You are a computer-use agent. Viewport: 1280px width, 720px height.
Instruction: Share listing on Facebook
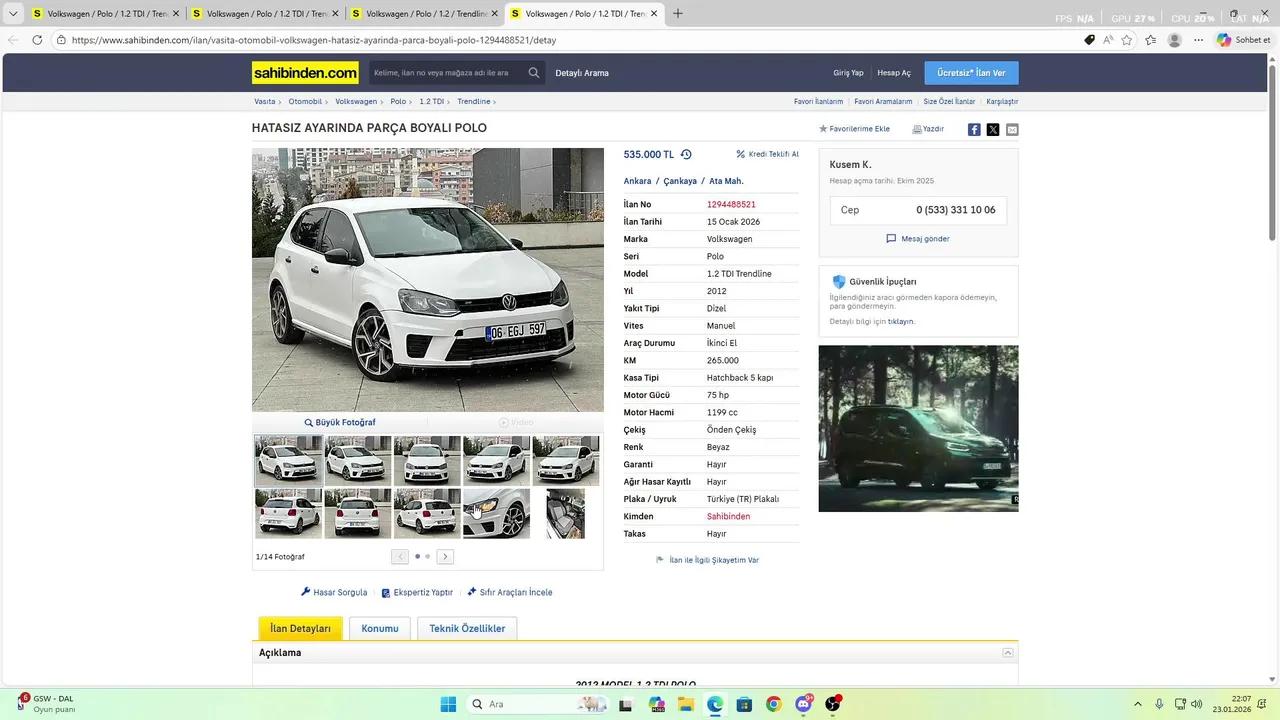click(974, 129)
